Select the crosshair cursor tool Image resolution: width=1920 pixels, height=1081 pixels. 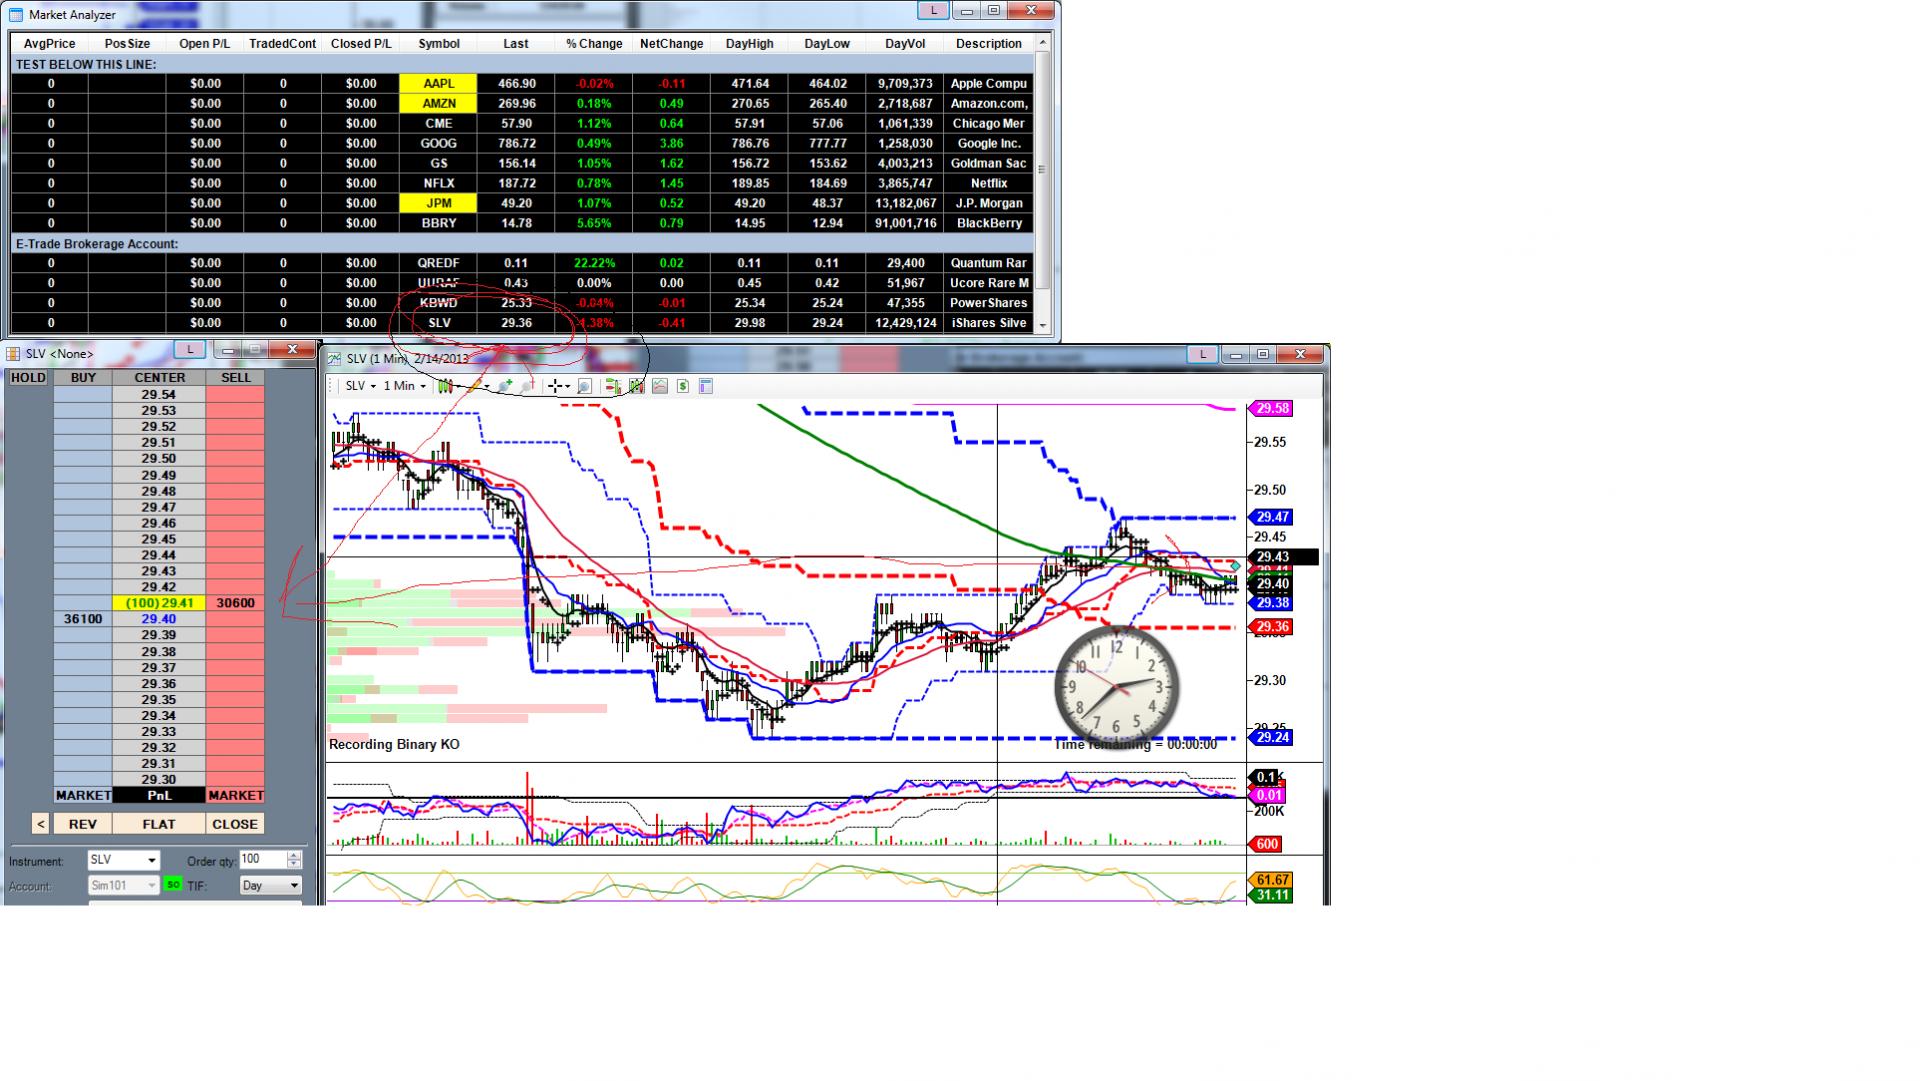(555, 386)
